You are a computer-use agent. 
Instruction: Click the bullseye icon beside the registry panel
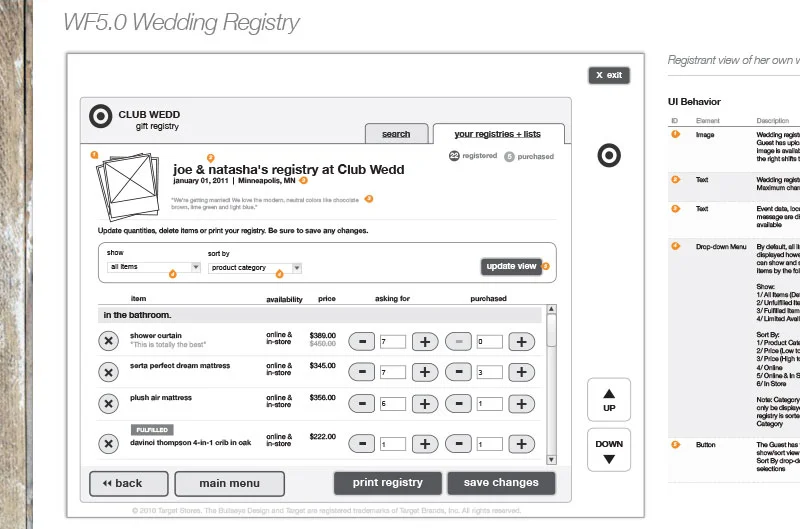pyautogui.click(x=609, y=155)
